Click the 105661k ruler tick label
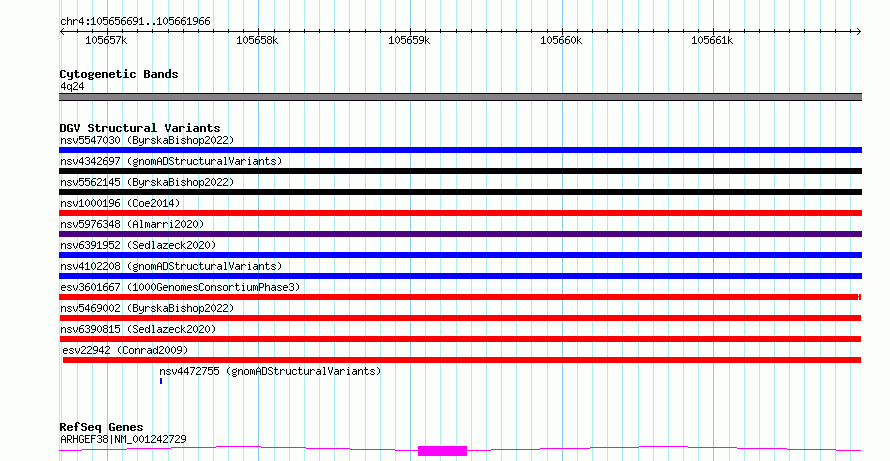This screenshot has height=461, width=890. click(x=712, y=40)
